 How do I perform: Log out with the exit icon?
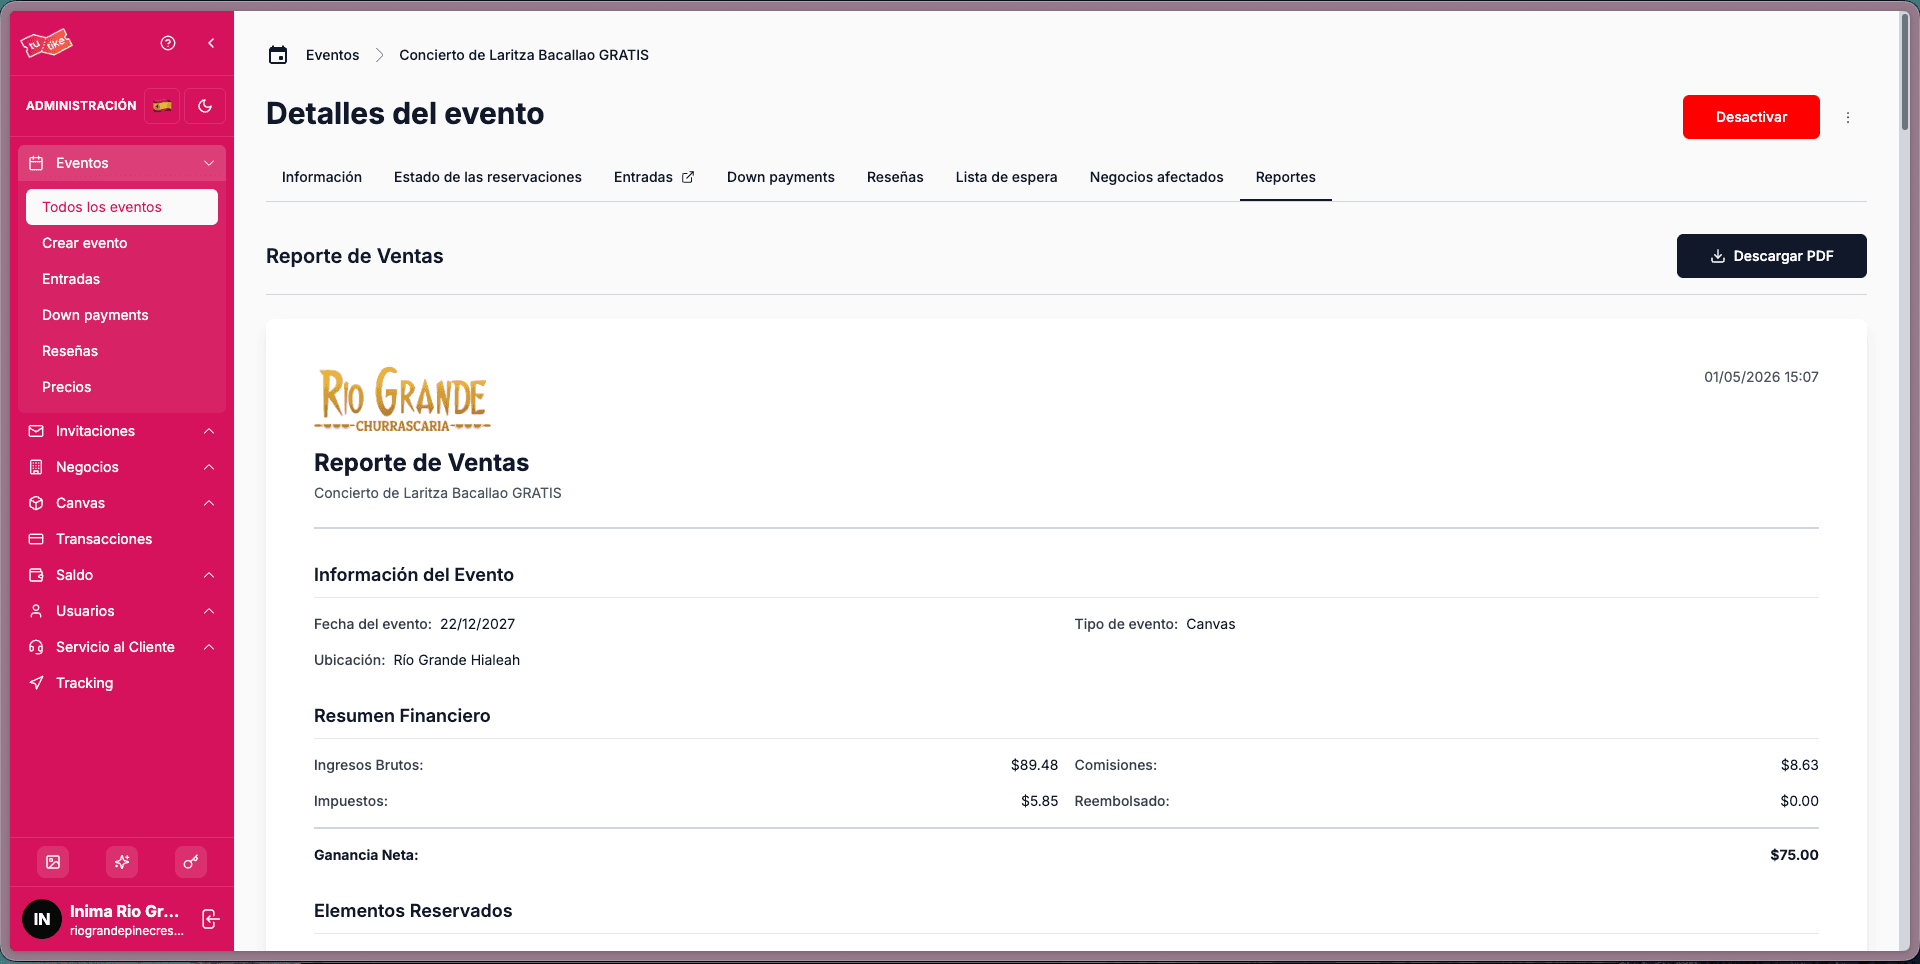pos(210,919)
